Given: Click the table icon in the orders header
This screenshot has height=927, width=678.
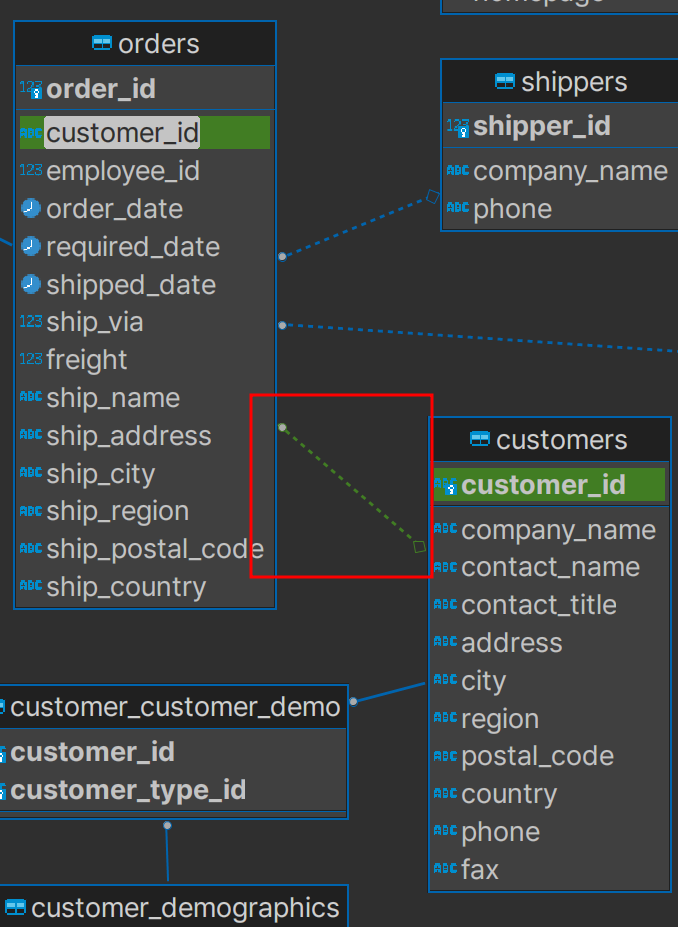Looking at the screenshot, I should (102, 43).
